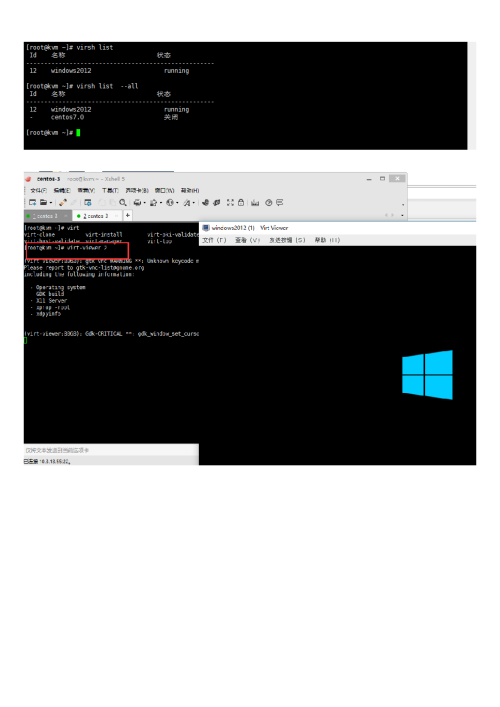Click the Print icon in Xshell toolbar

(137, 202)
